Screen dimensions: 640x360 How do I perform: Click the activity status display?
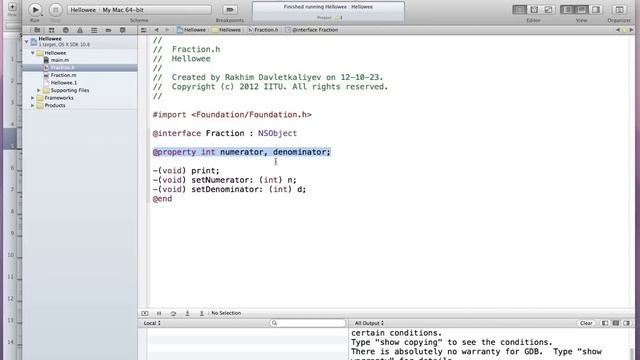pos(329,11)
